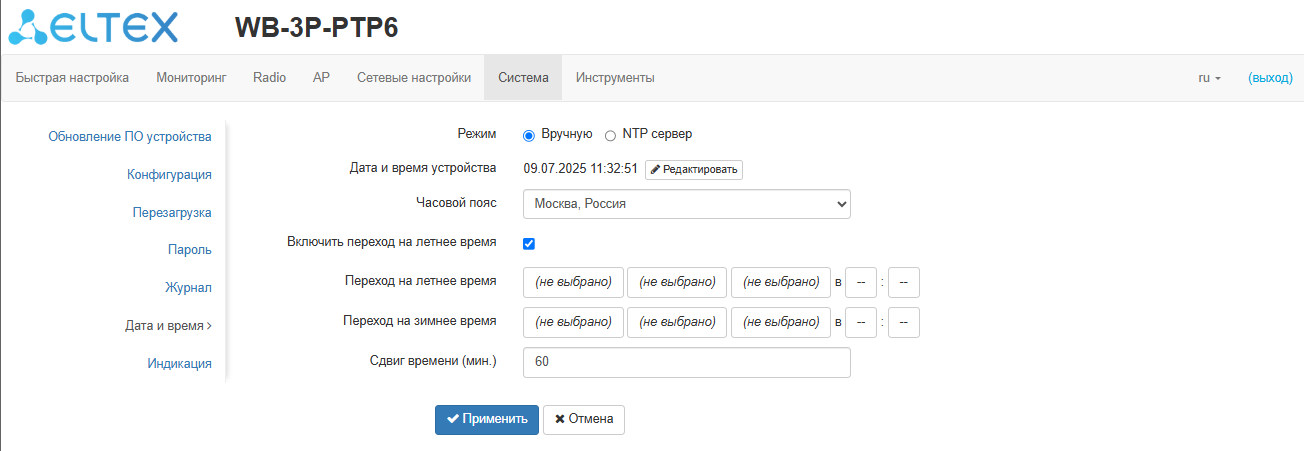Screen dimensions: 1304x451
Task: Open the Мониторинг tab
Action: point(191,78)
